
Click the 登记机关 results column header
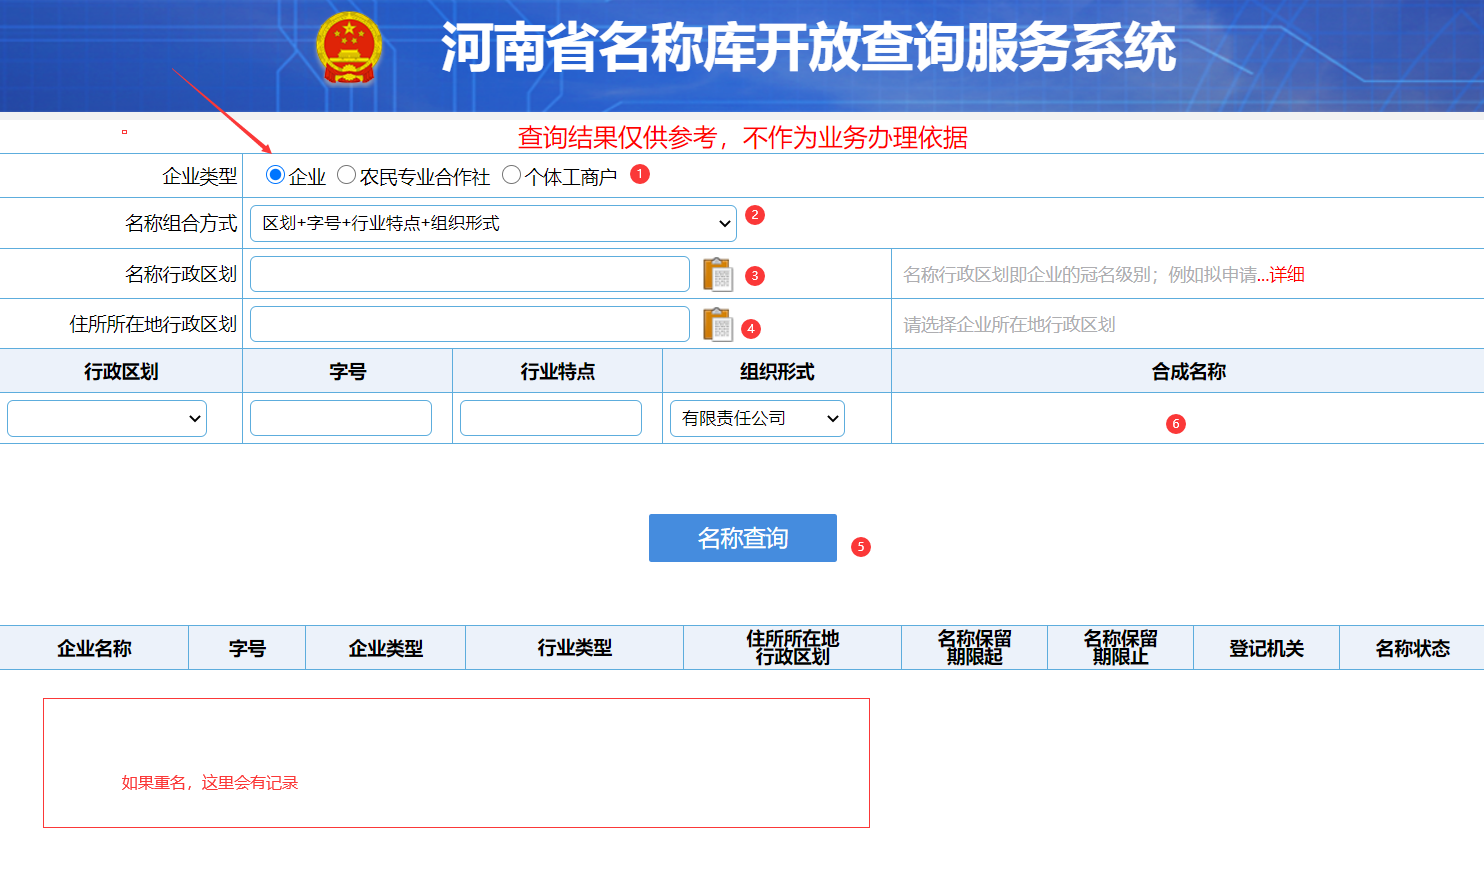pyautogui.click(x=1266, y=647)
